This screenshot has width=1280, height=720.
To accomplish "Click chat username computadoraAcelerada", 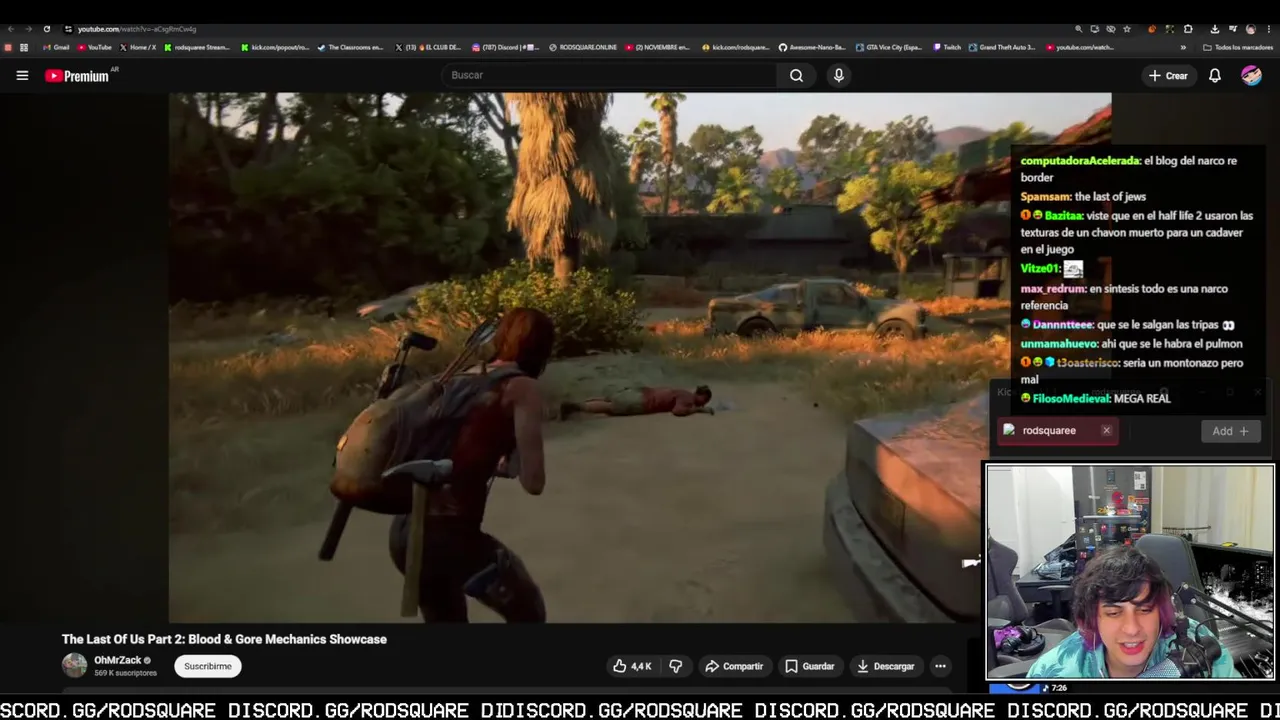I will 1080,161.
